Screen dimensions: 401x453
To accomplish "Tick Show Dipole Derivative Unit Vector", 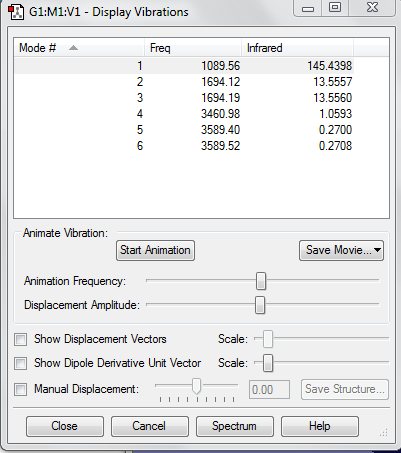I will pyautogui.click(x=21, y=363).
